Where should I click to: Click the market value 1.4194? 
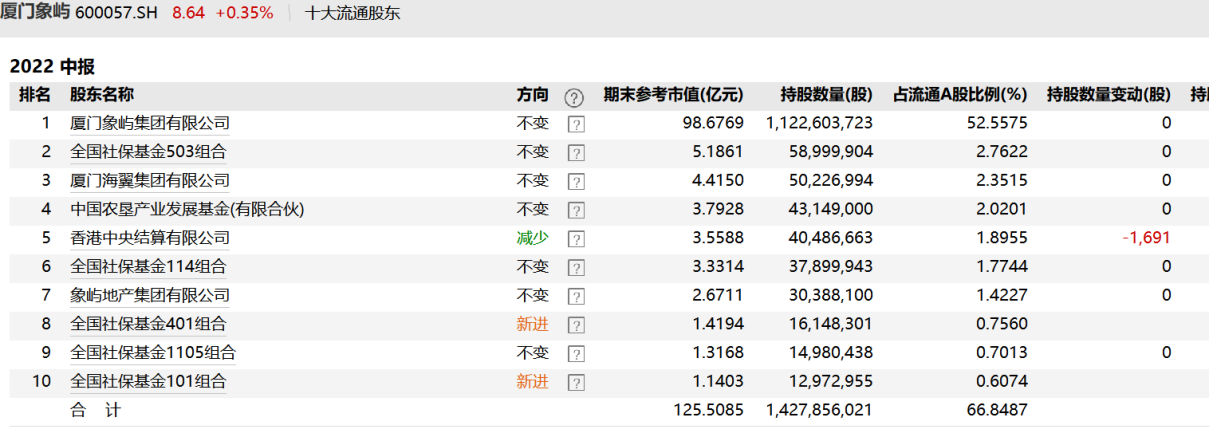718,324
